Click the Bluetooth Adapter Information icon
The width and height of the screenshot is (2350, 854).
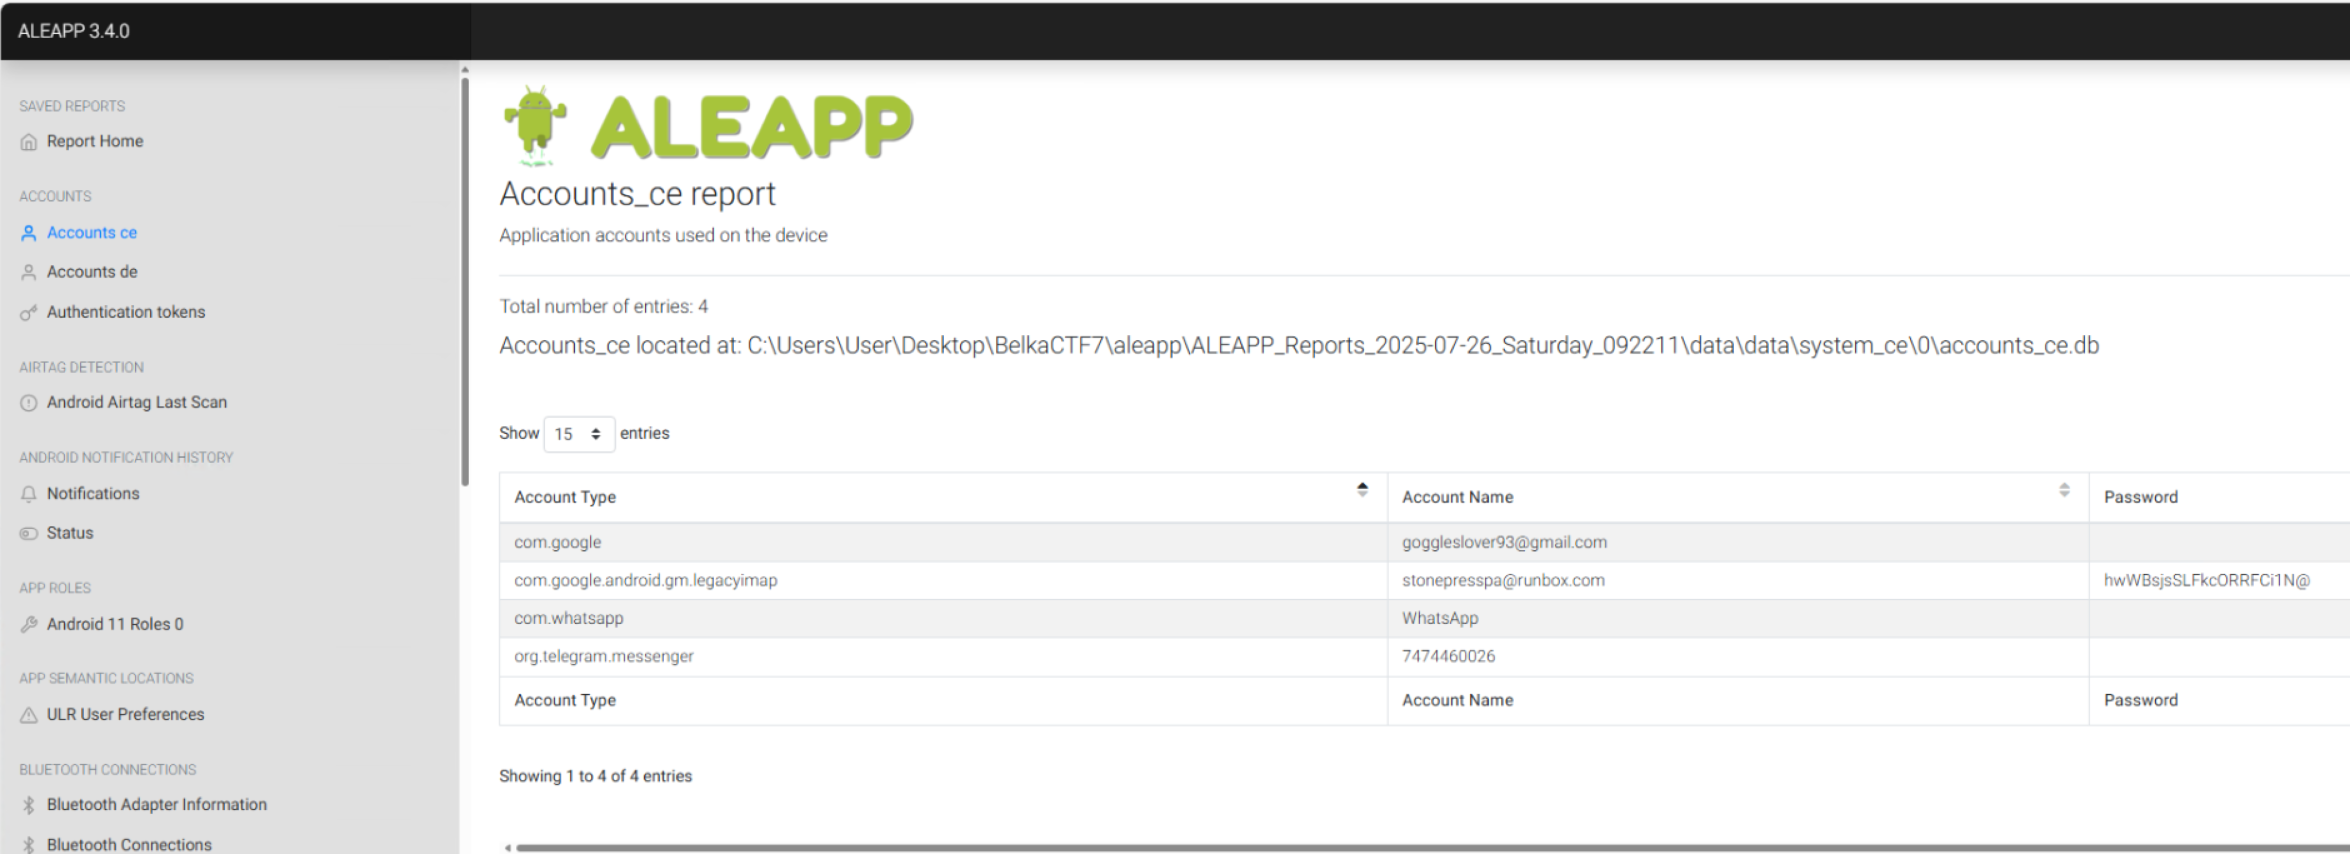[x=29, y=805]
